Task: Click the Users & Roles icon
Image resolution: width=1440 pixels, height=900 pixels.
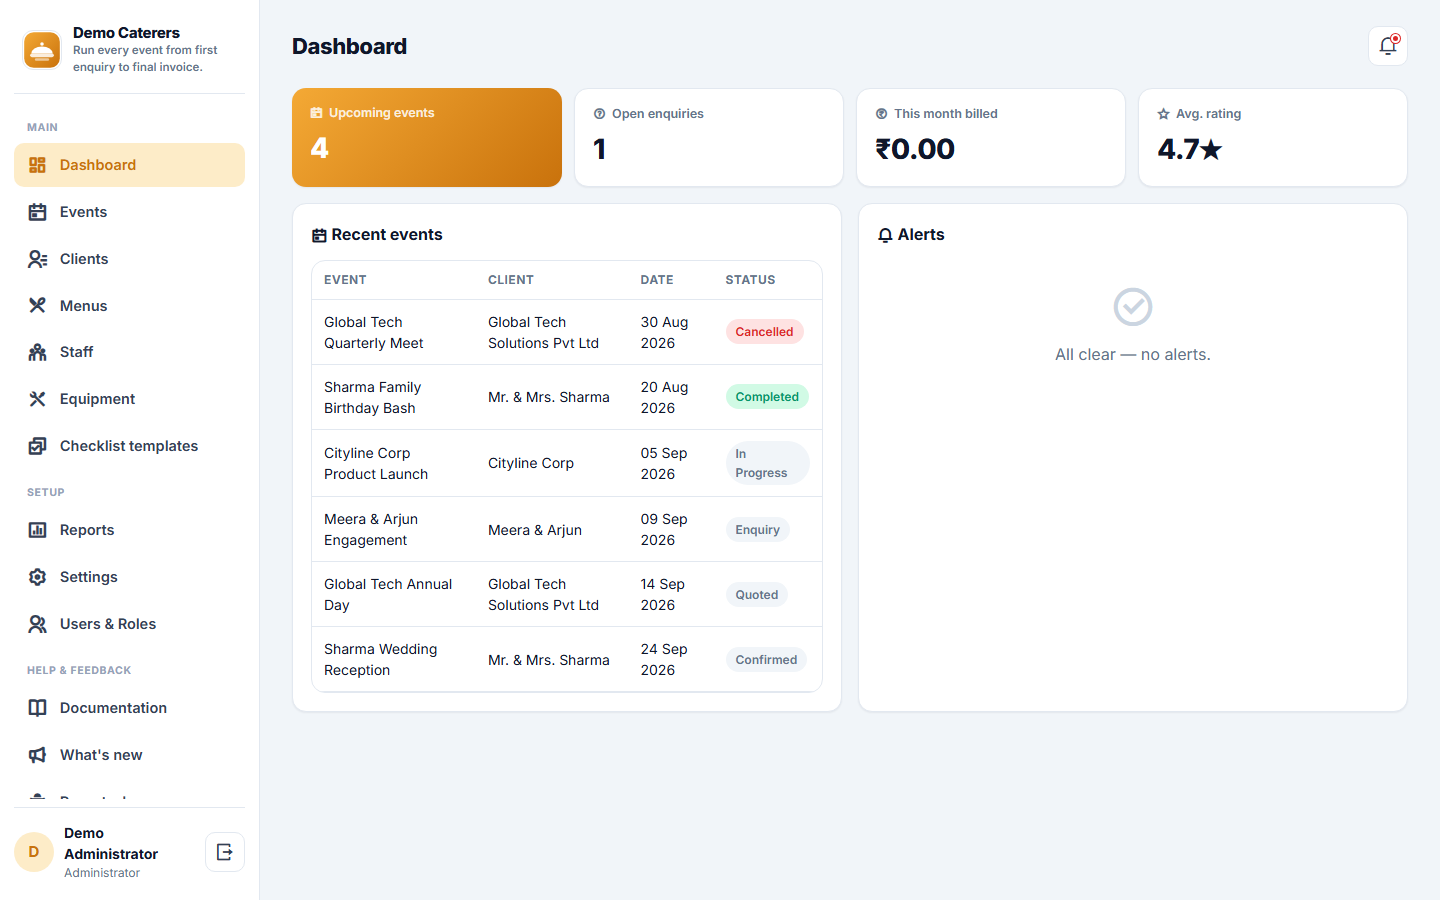Action: point(37,624)
